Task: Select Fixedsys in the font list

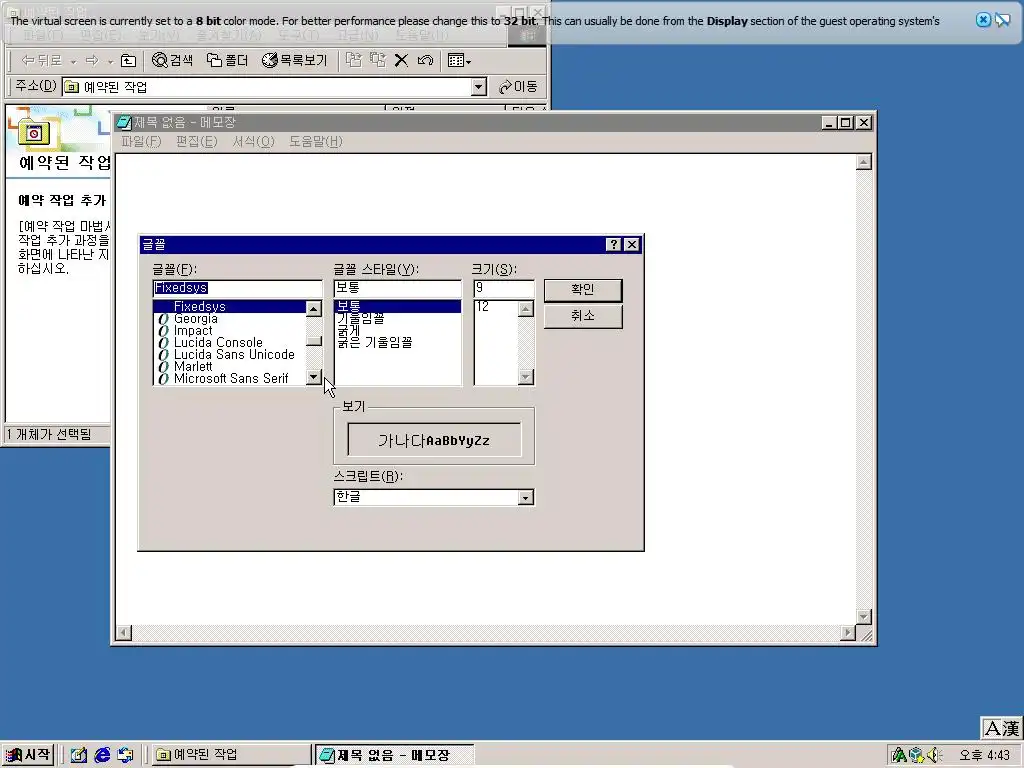Action: pos(229,306)
